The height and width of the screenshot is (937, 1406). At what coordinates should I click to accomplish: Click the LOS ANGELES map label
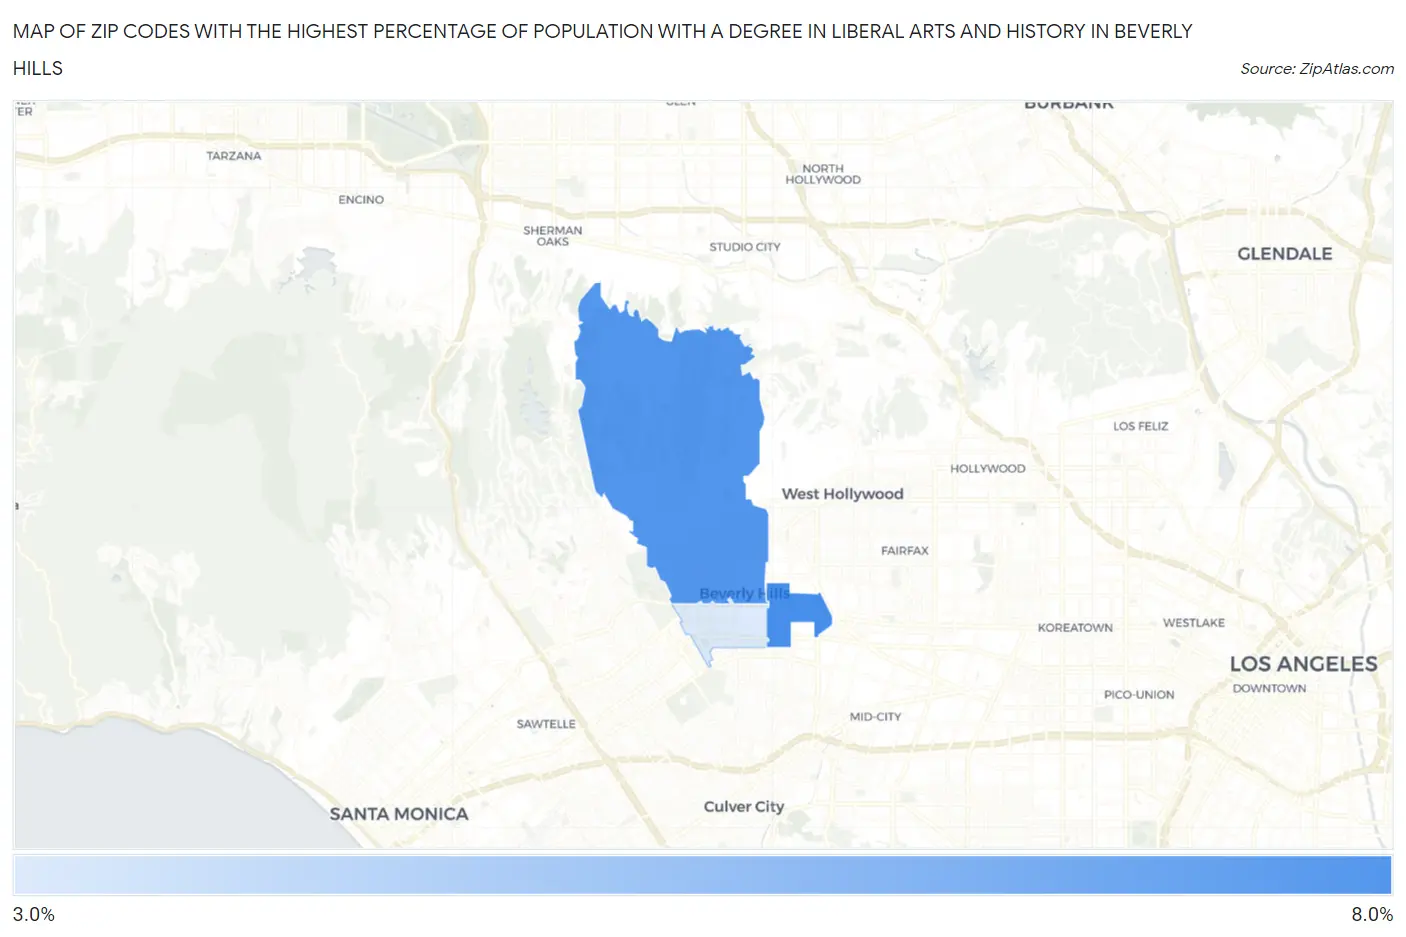tap(1303, 664)
